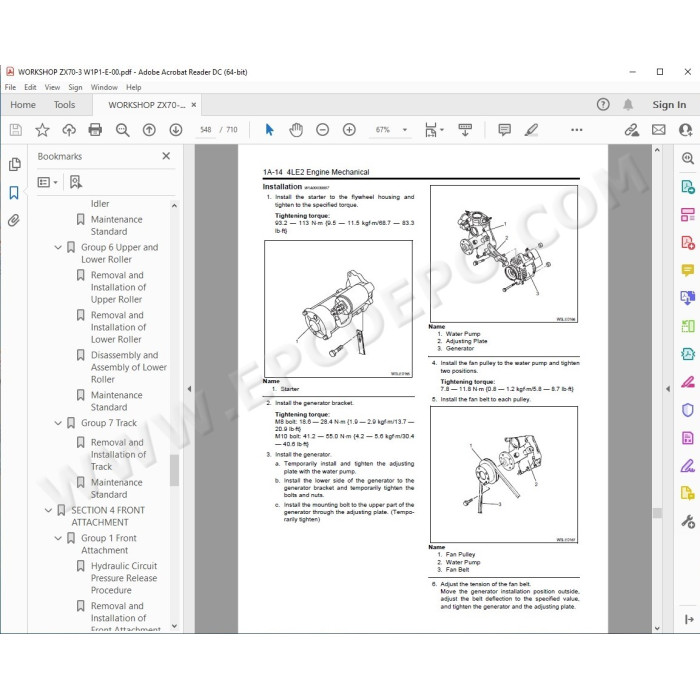Open Hydraulic Circuit Pressure Release Procedure
Screen dimensions: 700x700
pos(124,578)
